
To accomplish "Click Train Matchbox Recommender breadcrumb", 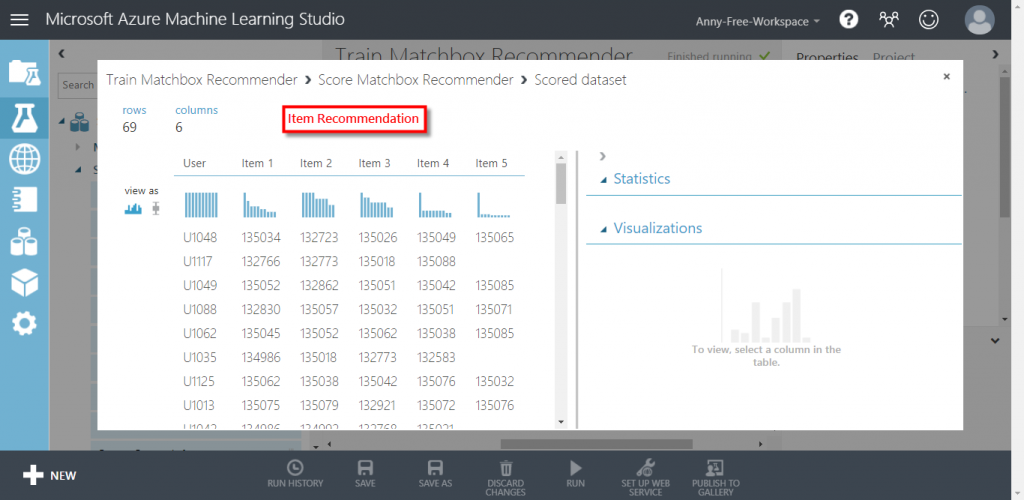I will [x=201, y=80].
